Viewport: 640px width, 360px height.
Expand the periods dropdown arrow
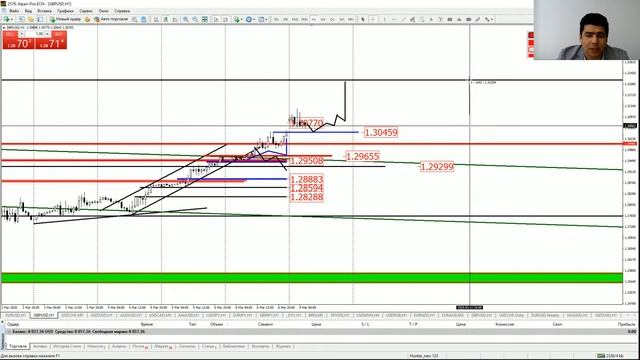254,19
